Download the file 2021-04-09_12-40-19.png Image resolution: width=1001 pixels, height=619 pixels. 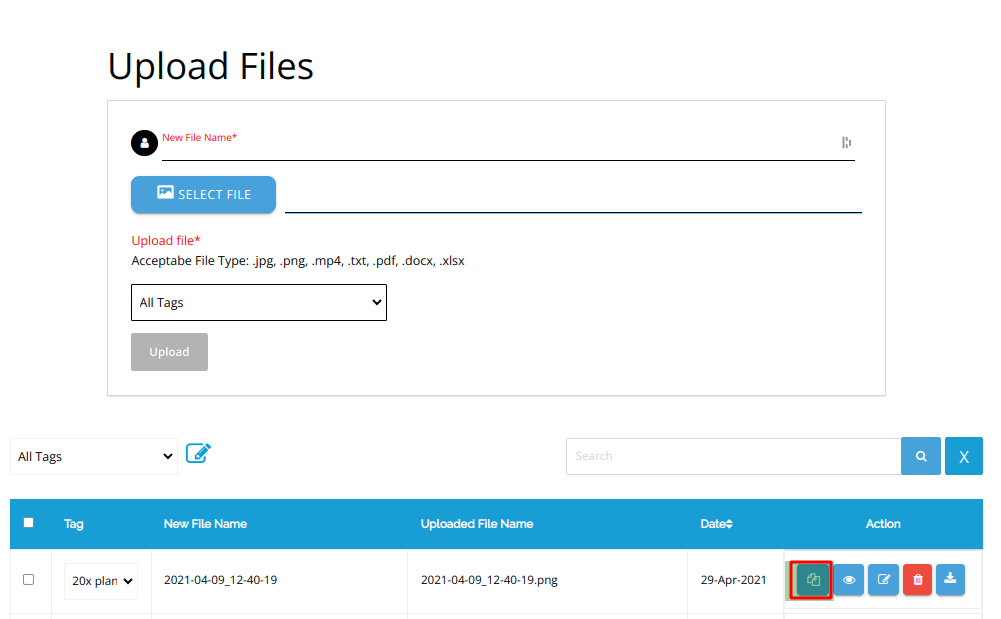point(951,580)
